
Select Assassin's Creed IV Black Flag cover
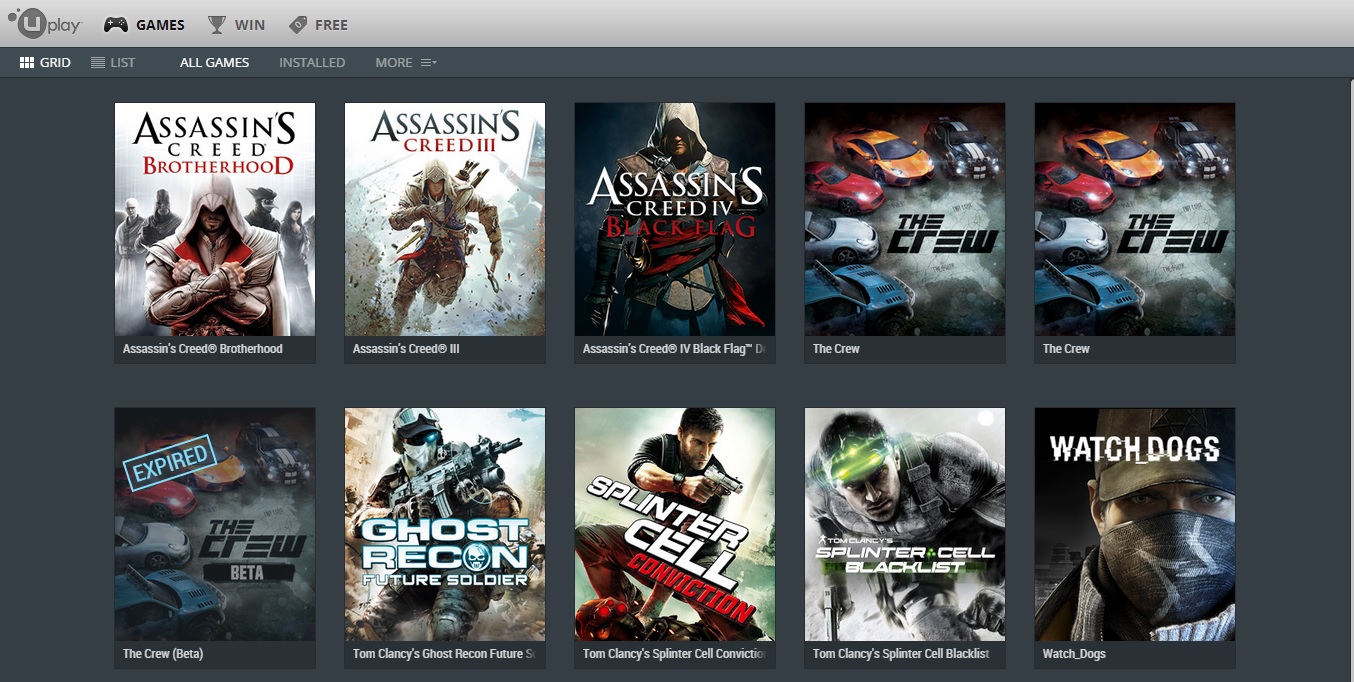tap(675, 219)
